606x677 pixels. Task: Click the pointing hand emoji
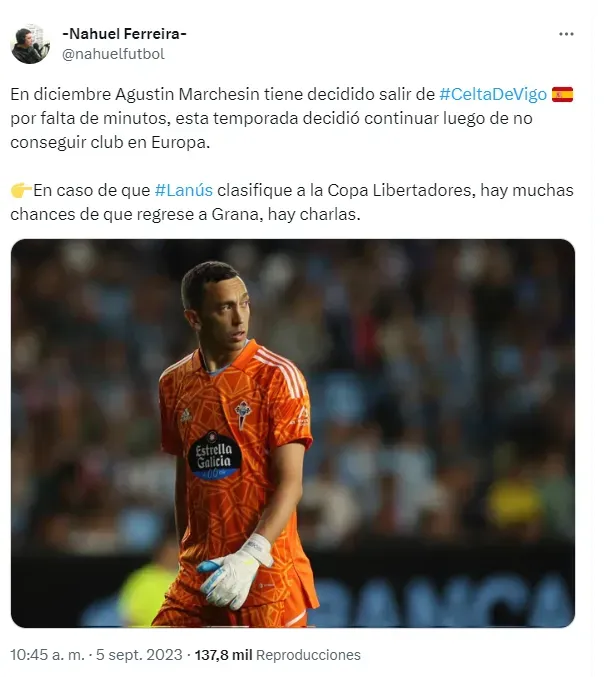(x=21, y=190)
